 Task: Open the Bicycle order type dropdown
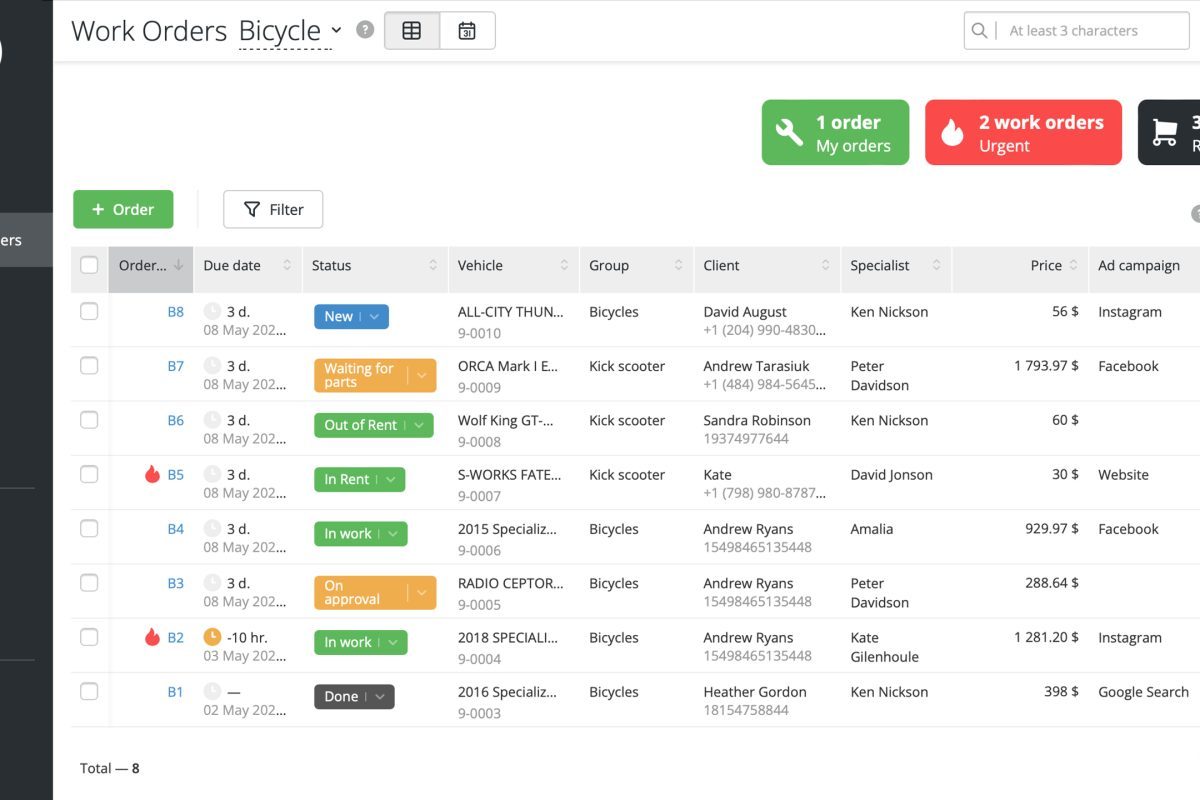pyautogui.click(x=290, y=31)
